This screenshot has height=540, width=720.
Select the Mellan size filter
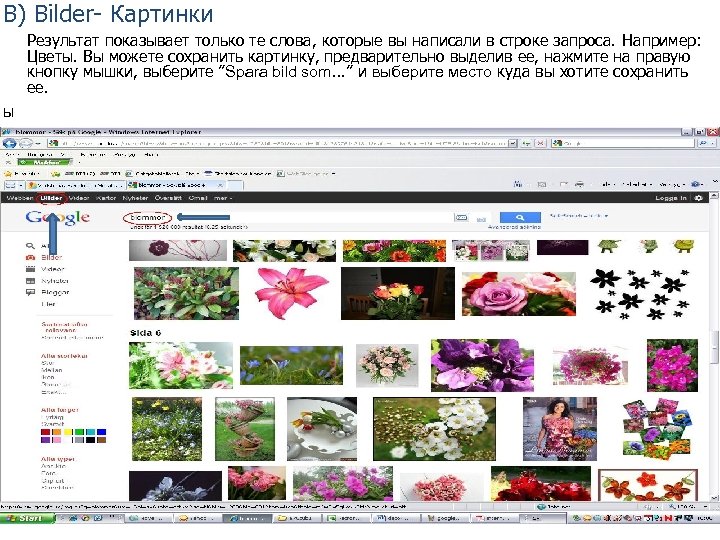[51, 370]
